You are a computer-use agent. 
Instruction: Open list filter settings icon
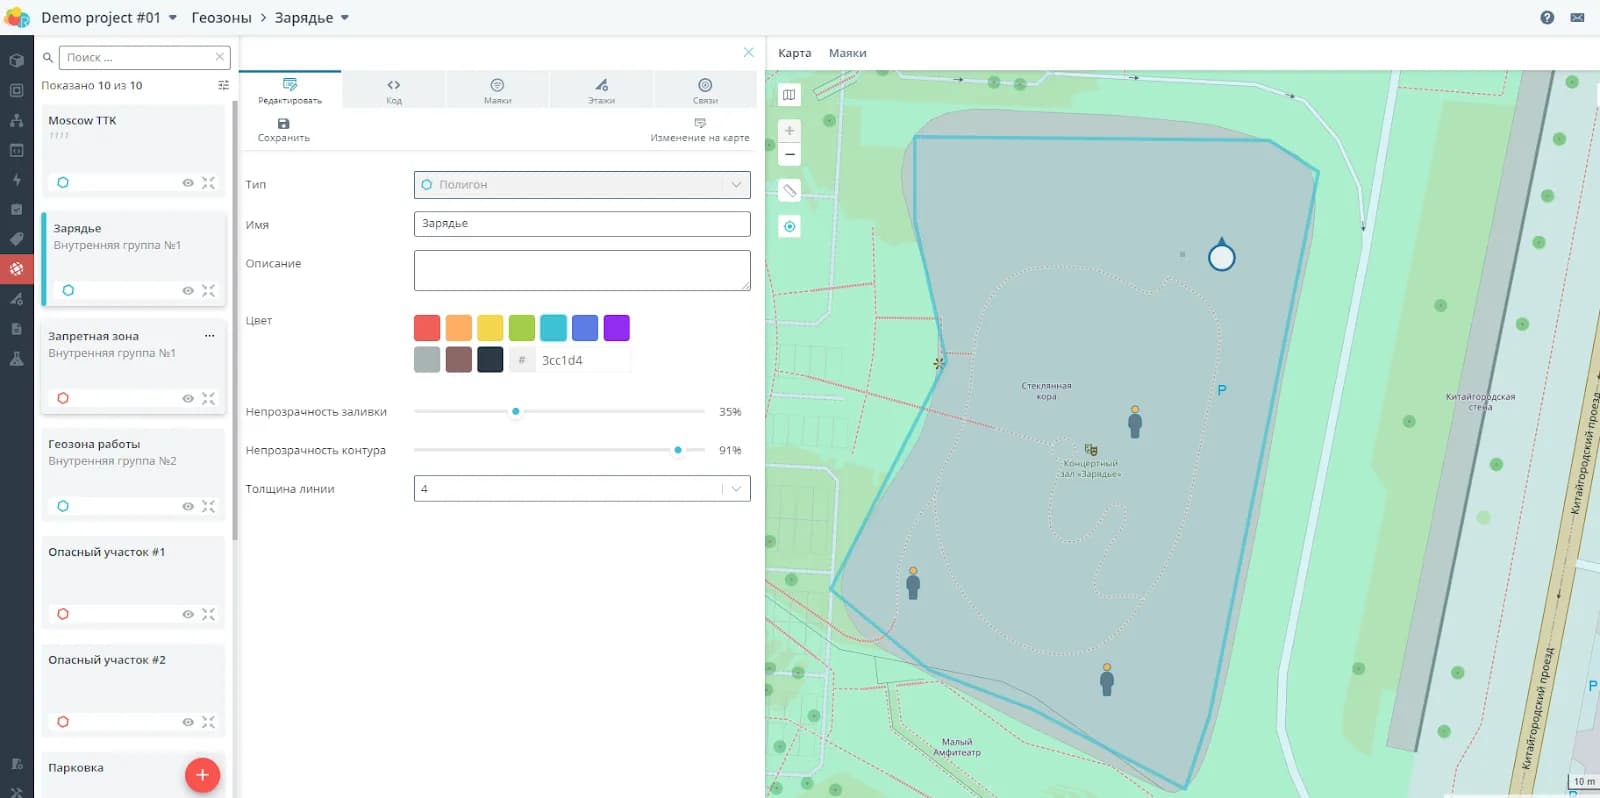coord(223,86)
